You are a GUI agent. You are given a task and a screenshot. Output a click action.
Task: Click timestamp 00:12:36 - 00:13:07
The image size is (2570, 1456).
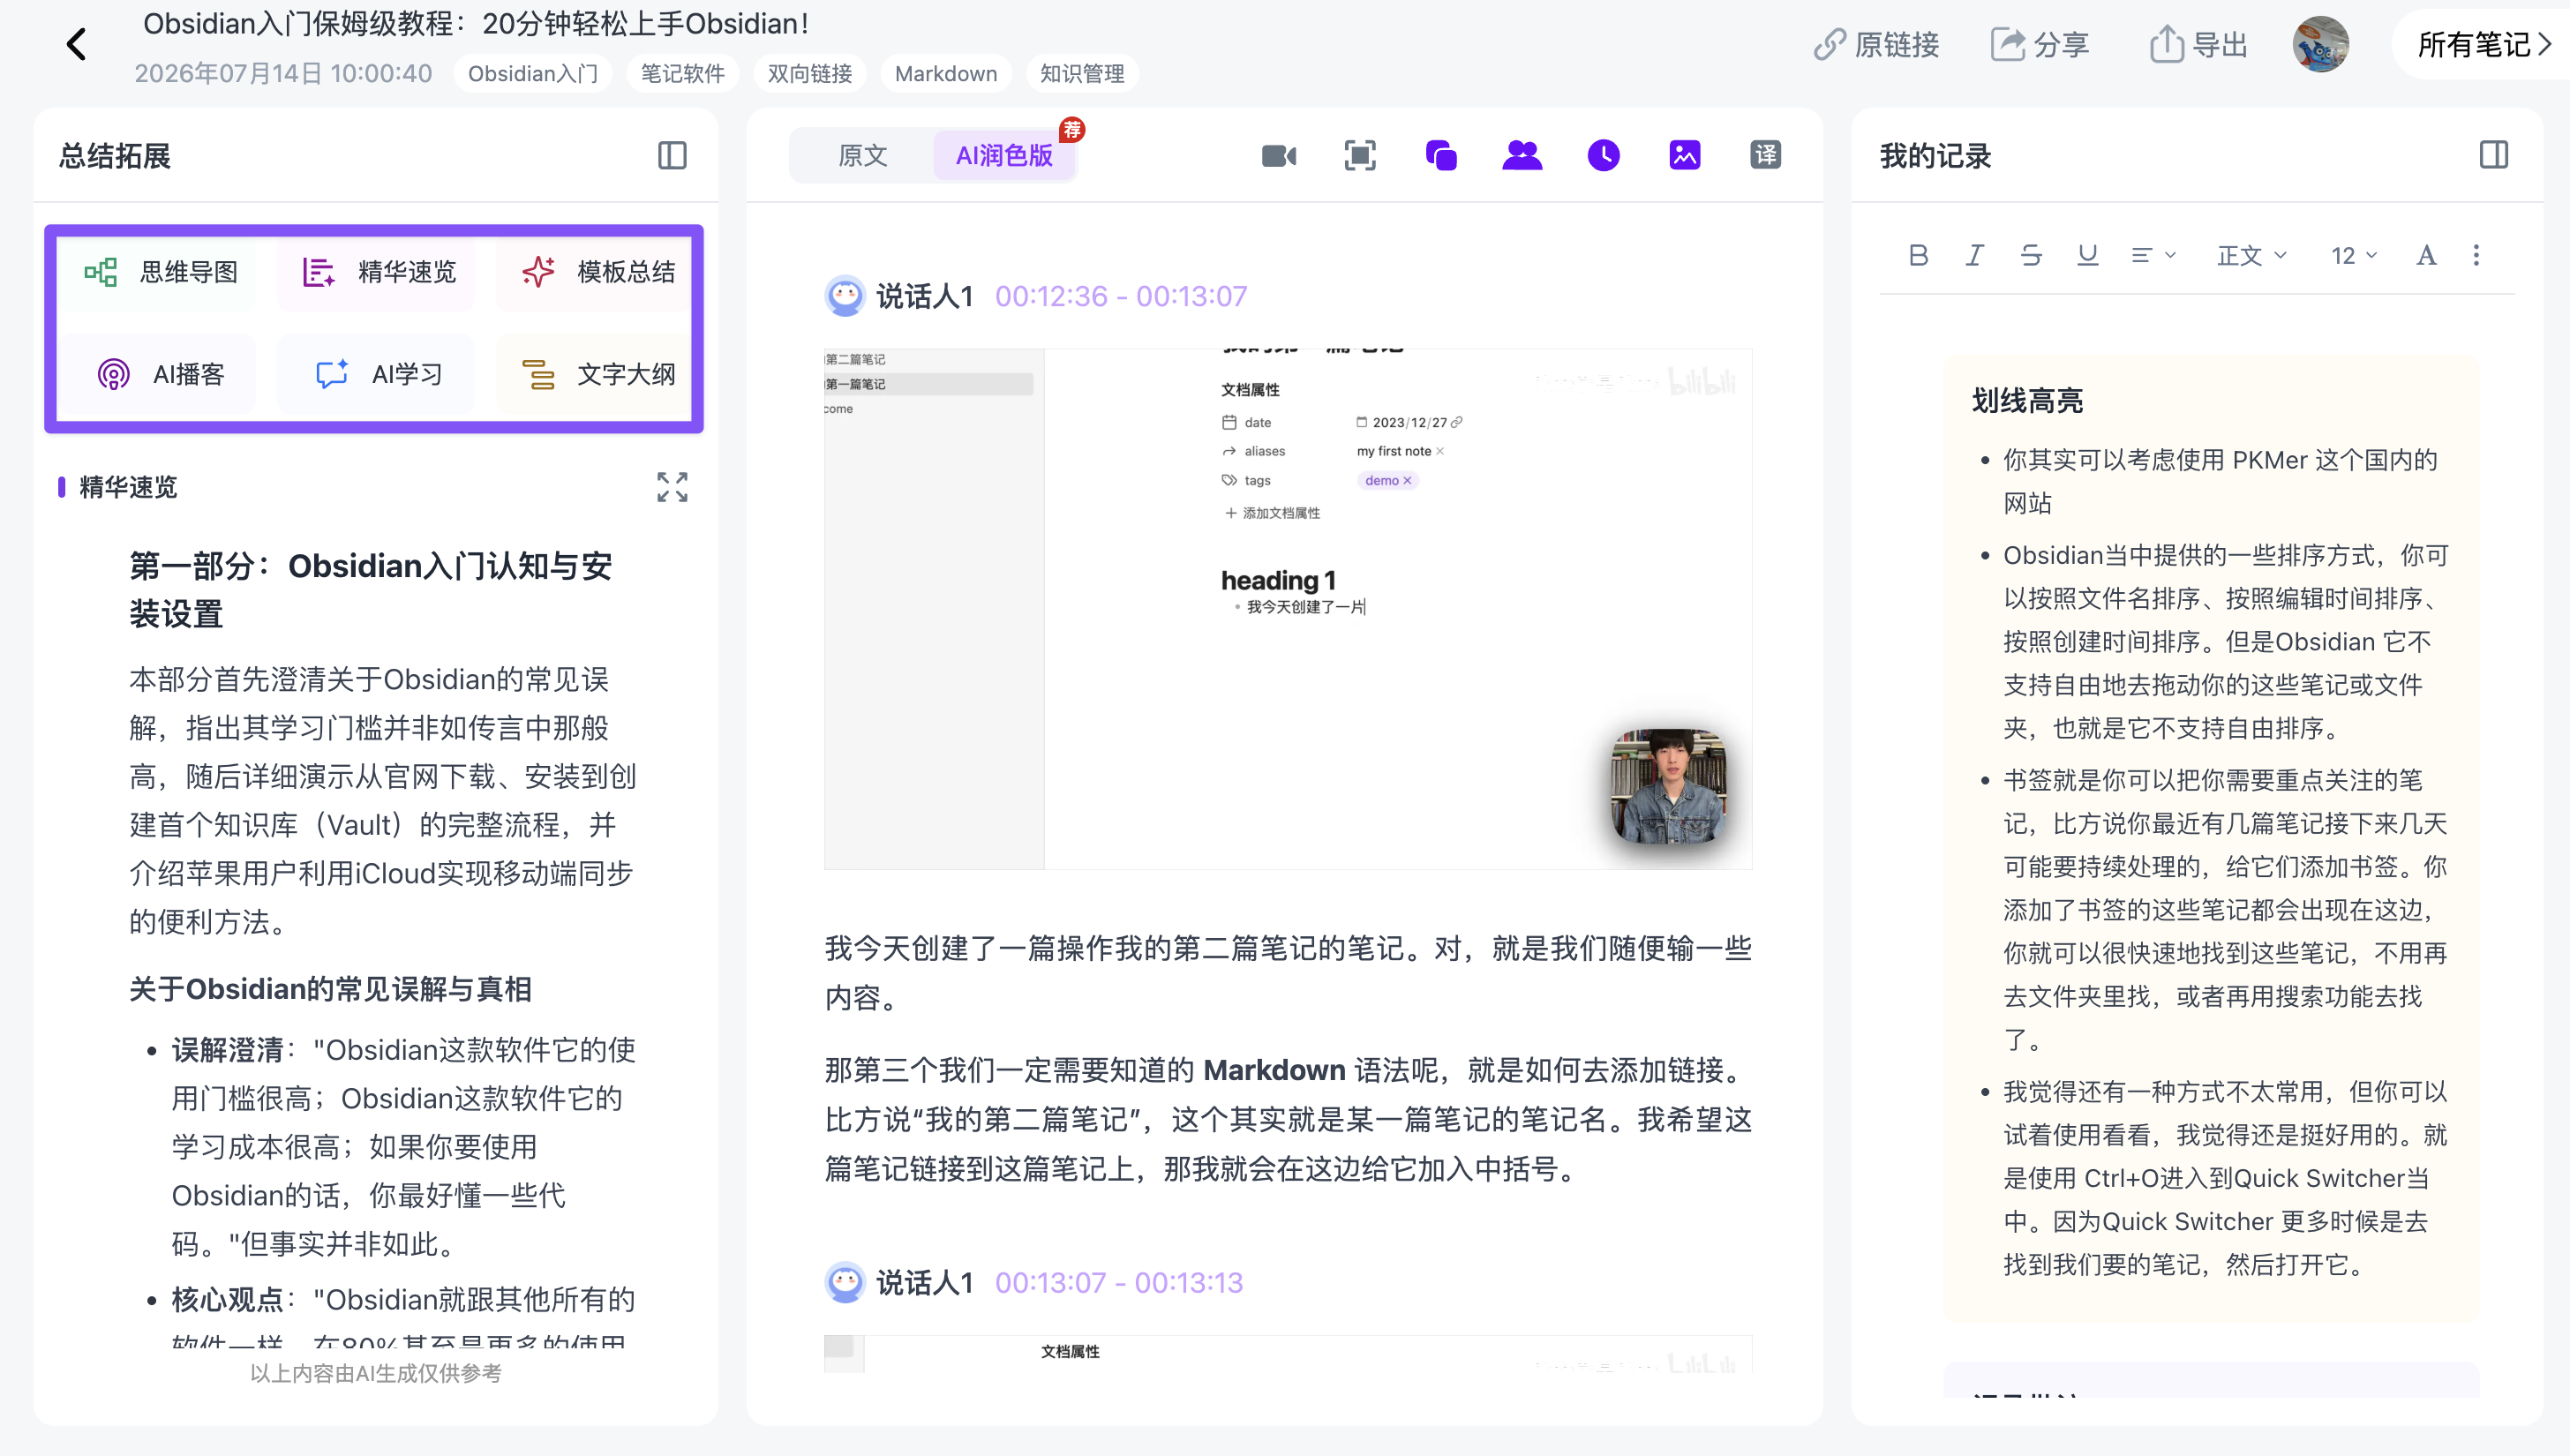(x=1121, y=296)
